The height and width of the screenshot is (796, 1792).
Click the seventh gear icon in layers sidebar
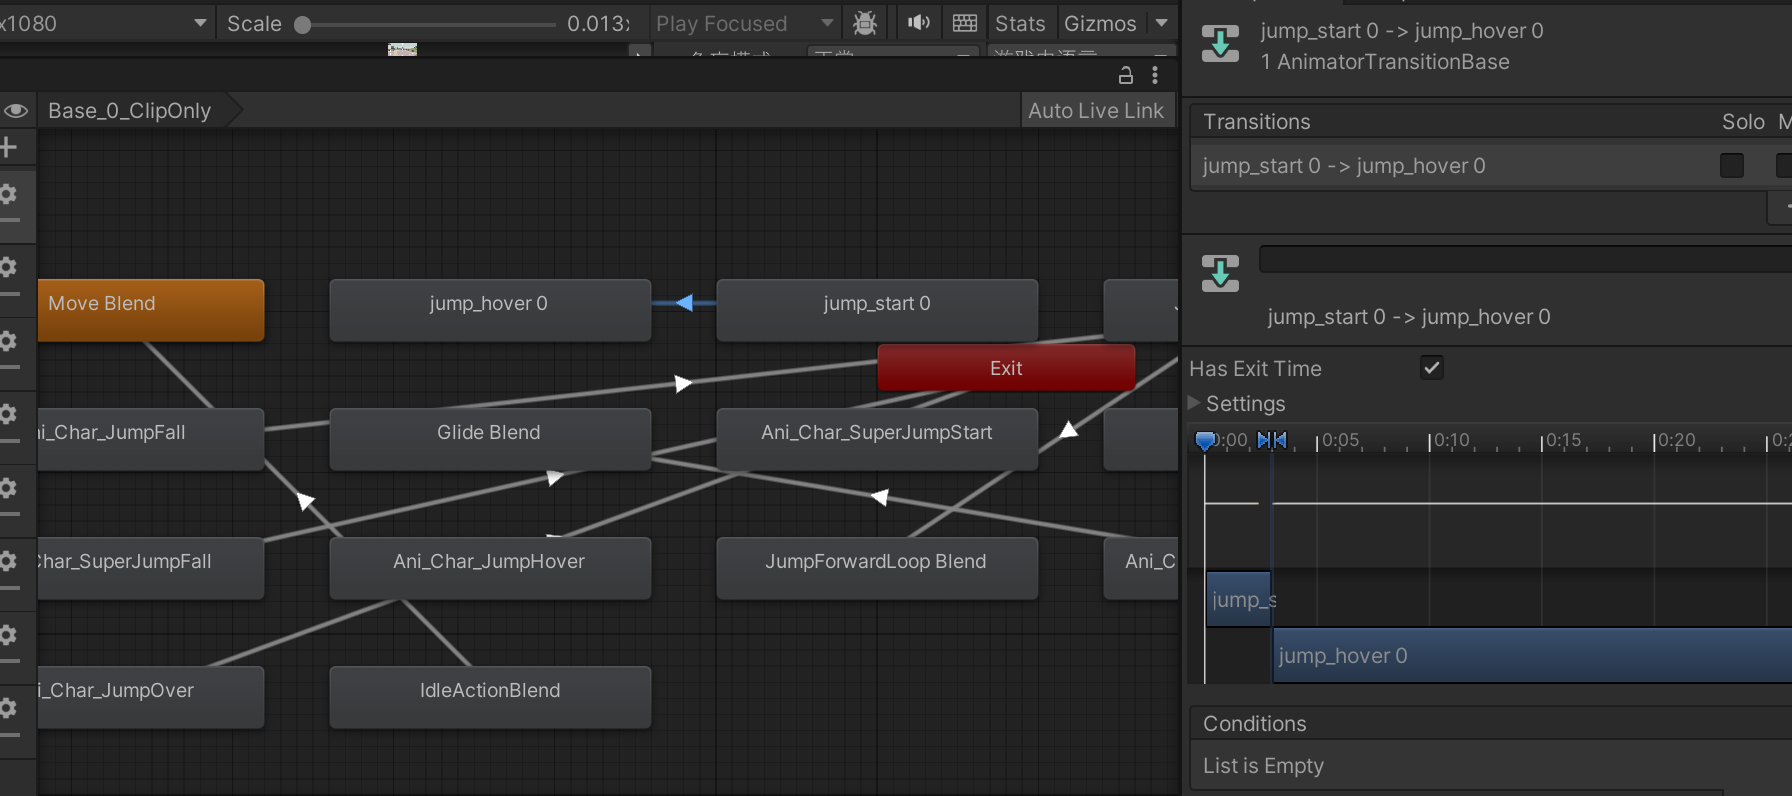click(9, 635)
